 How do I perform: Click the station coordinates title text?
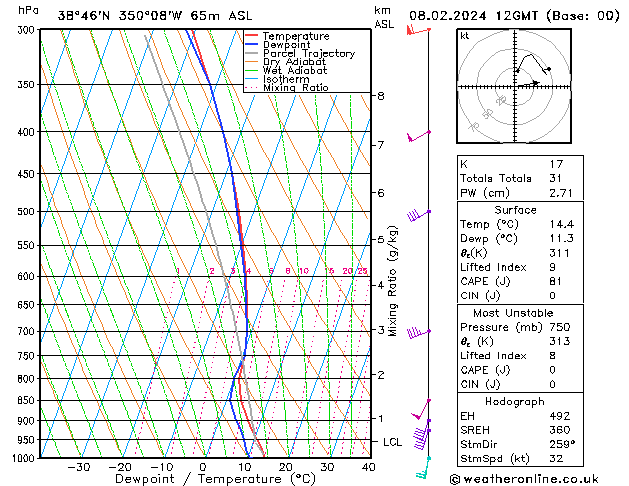[x=155, y=16]
